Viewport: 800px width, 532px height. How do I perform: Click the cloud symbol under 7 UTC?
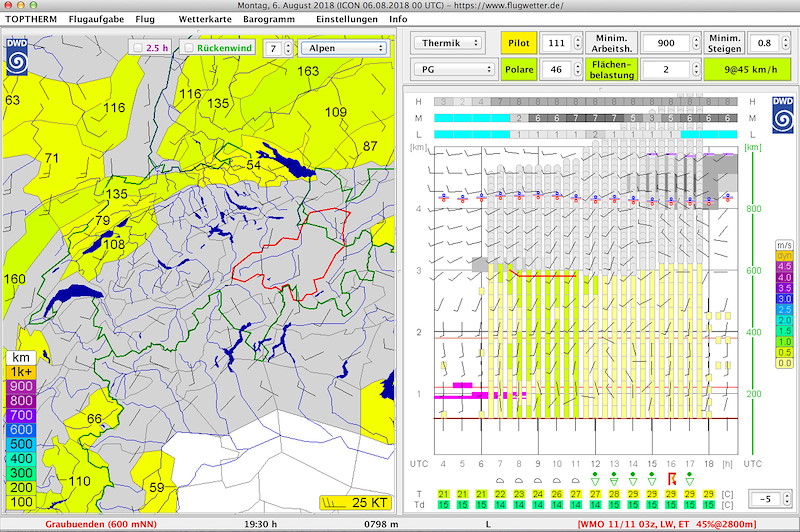(x=500, y=480)
